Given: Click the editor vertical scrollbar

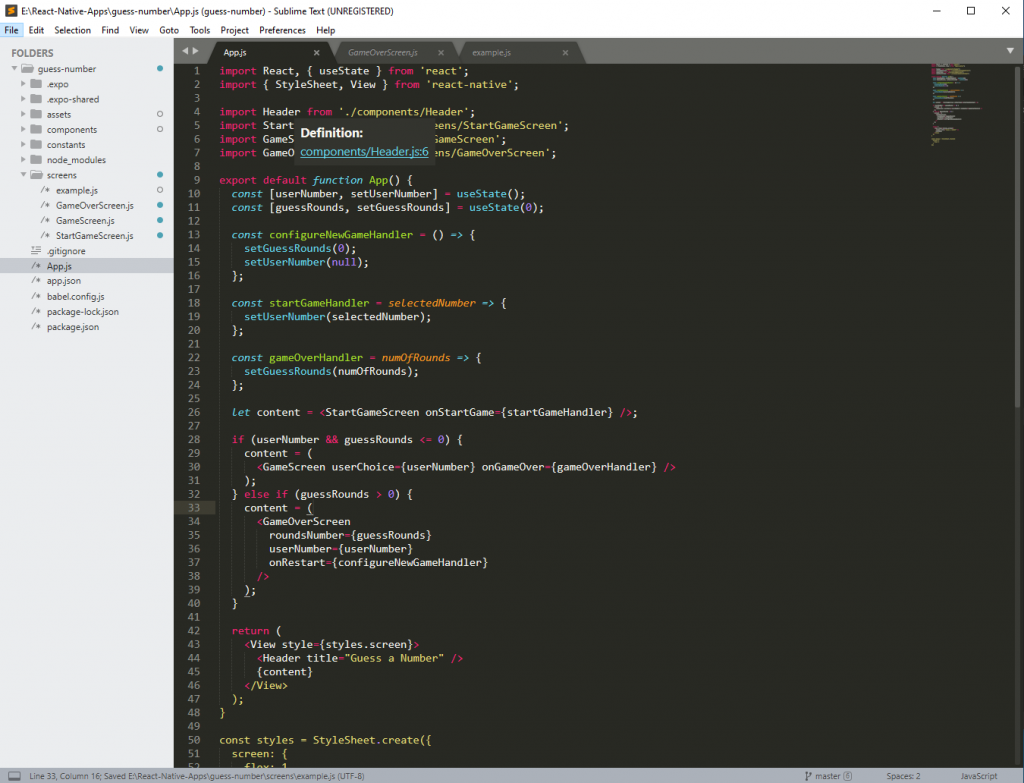Looking at the screenshot, I should pyautogui.click(x=1017, y=236).
